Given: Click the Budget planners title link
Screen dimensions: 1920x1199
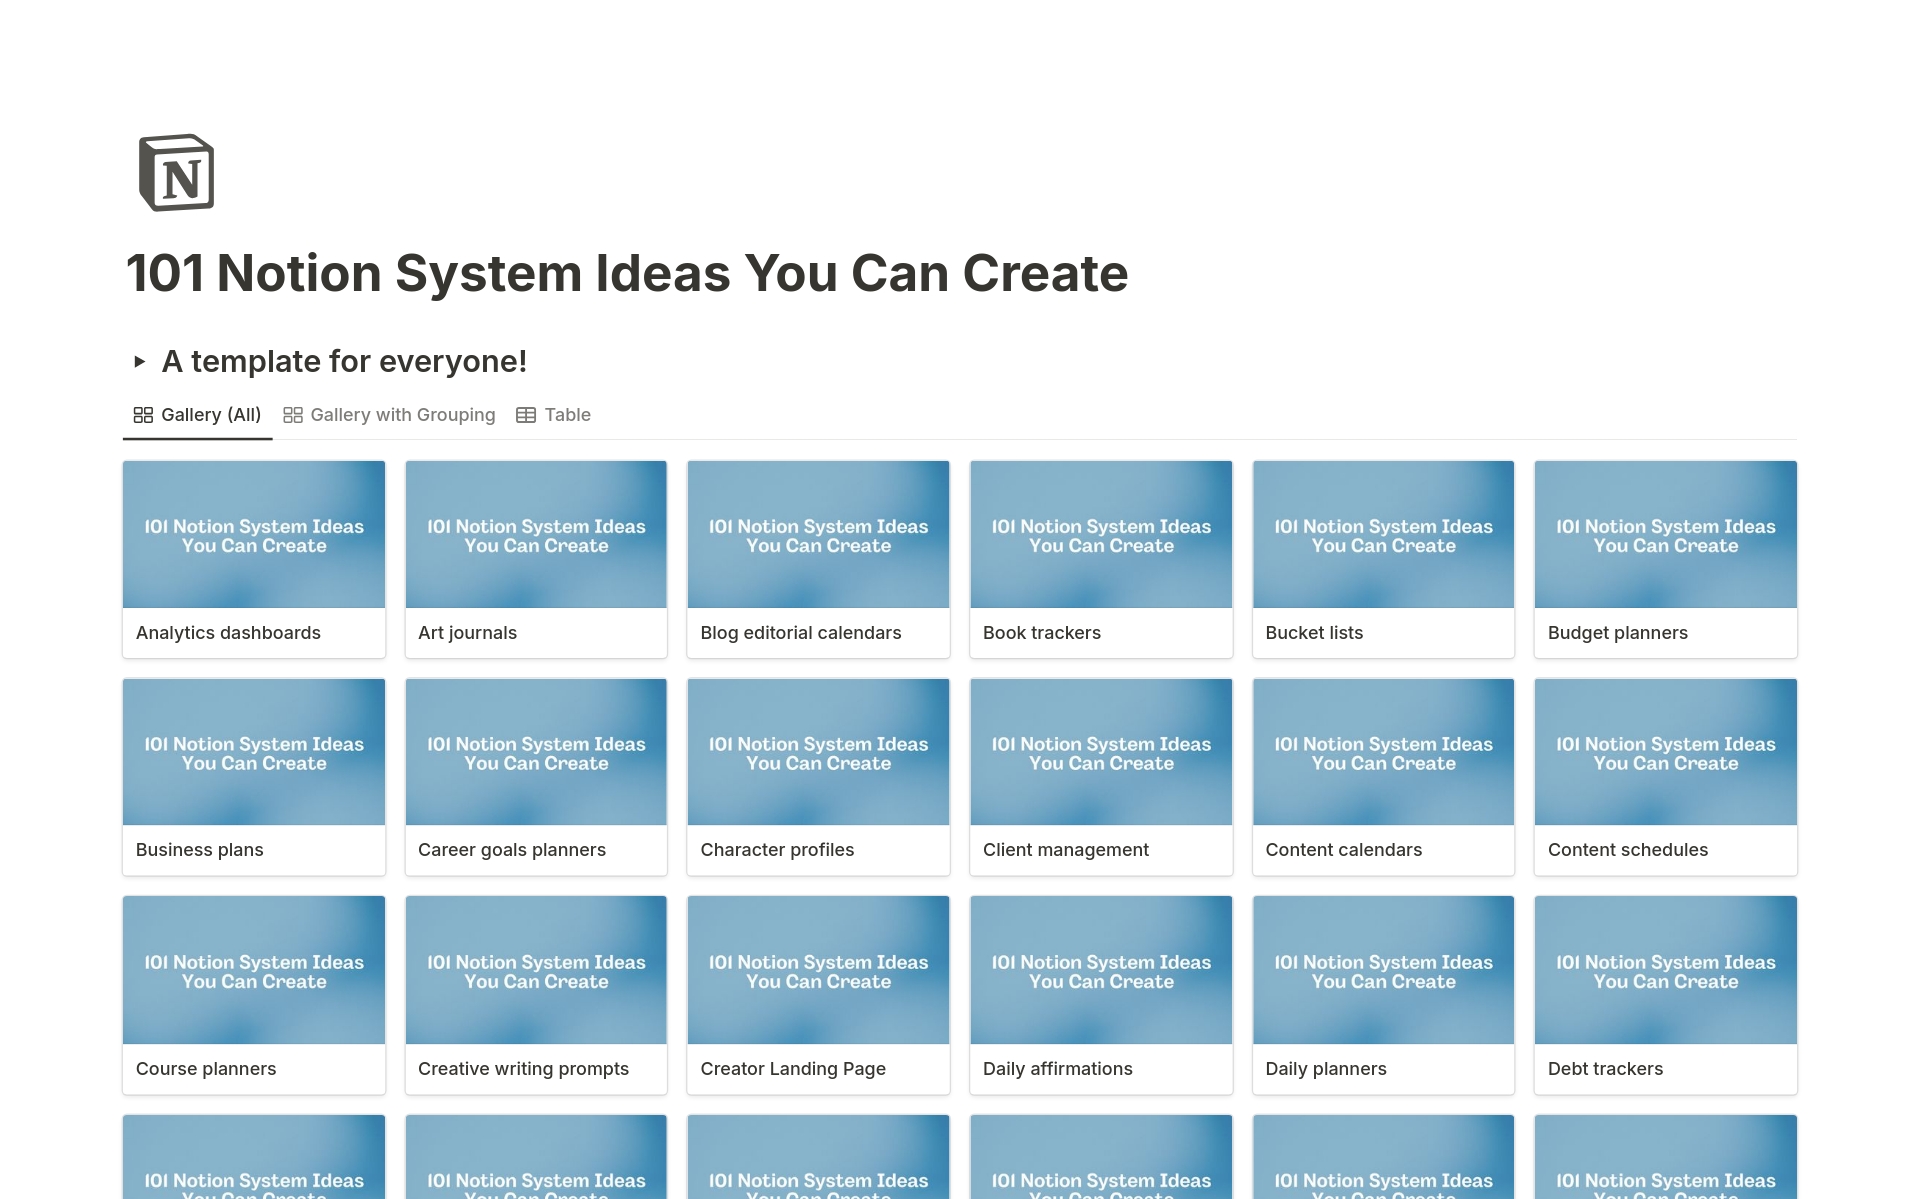Looking at the screenshot, I should (x=1617, y=633).
